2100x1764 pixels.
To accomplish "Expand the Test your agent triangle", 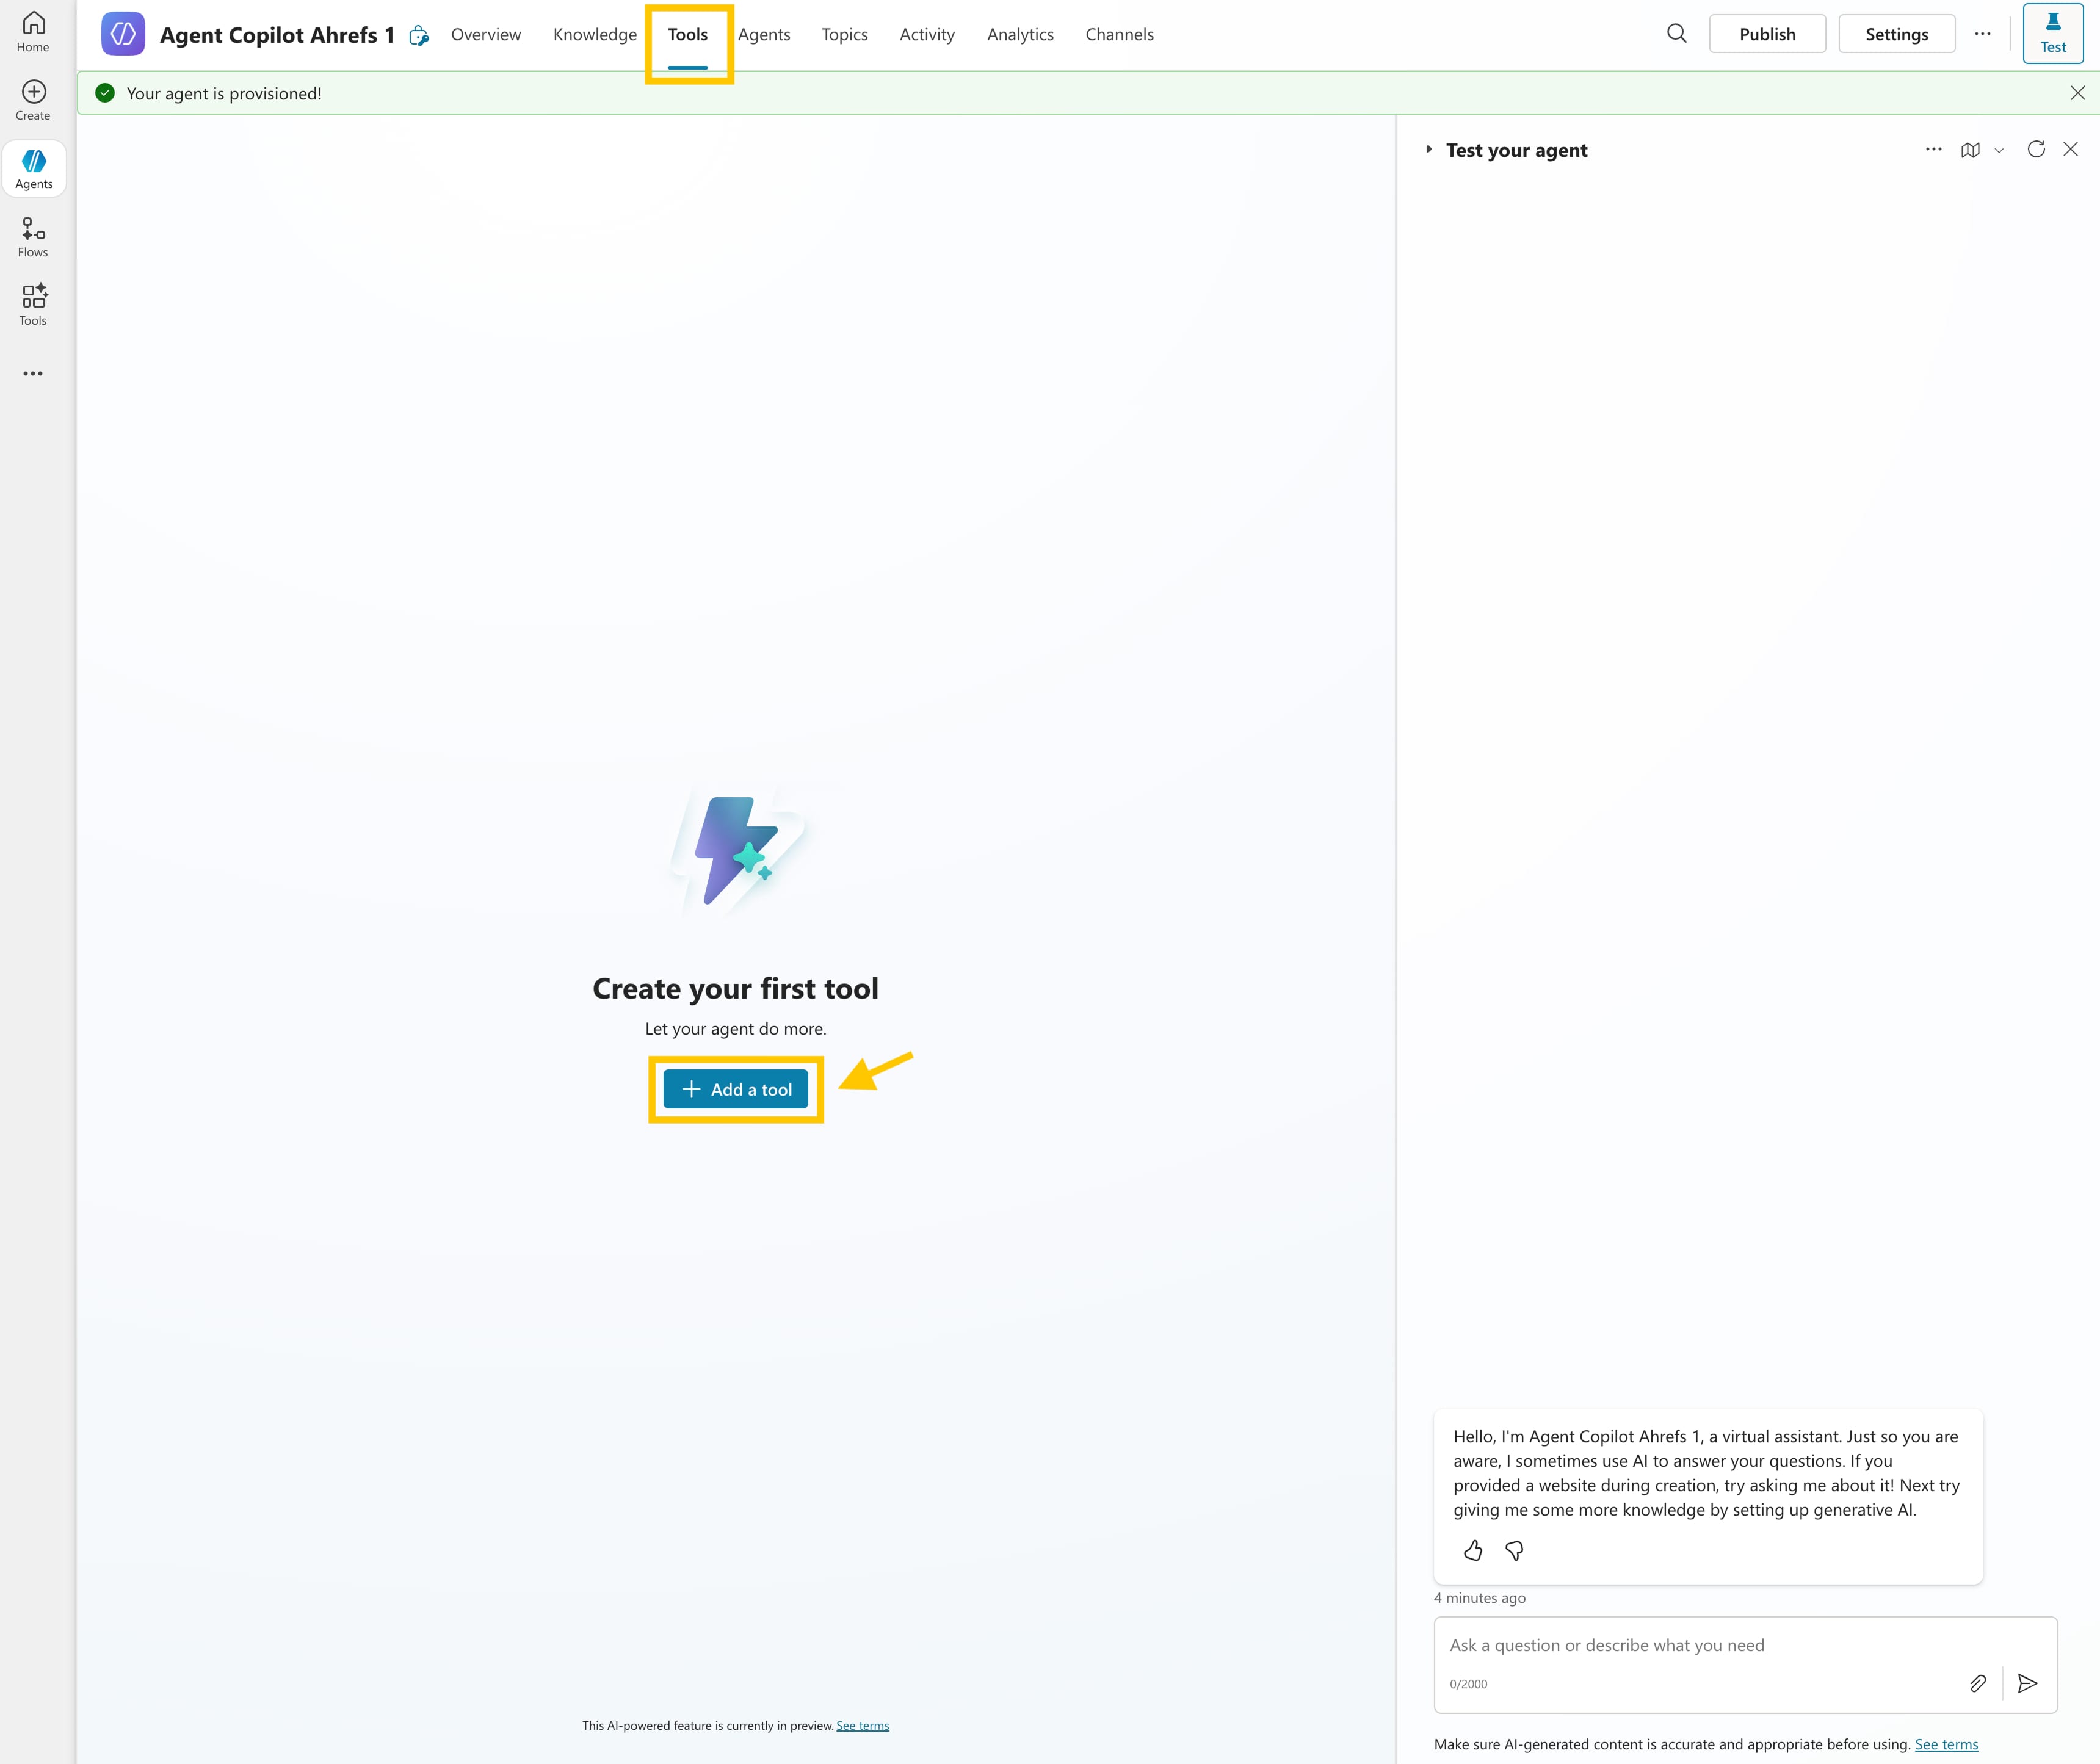I will [1428, 150].
